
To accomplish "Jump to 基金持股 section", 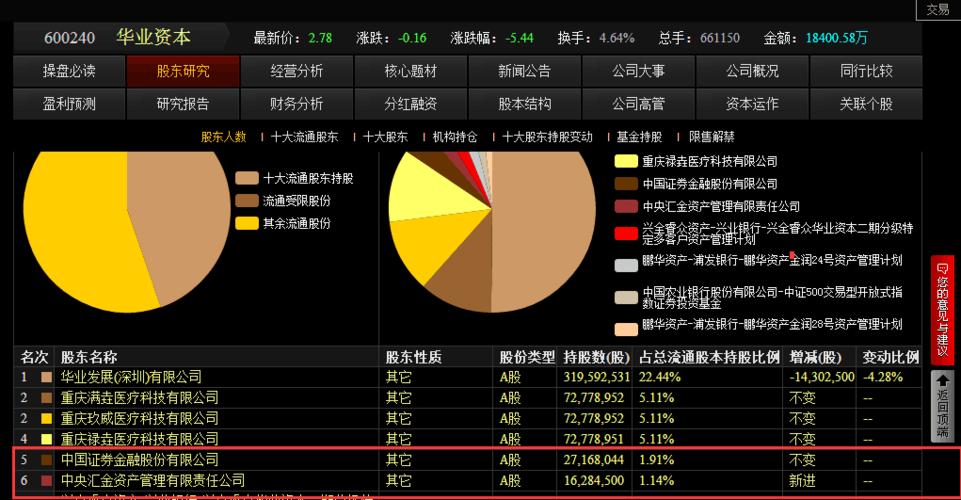I will tap(639, 137).
